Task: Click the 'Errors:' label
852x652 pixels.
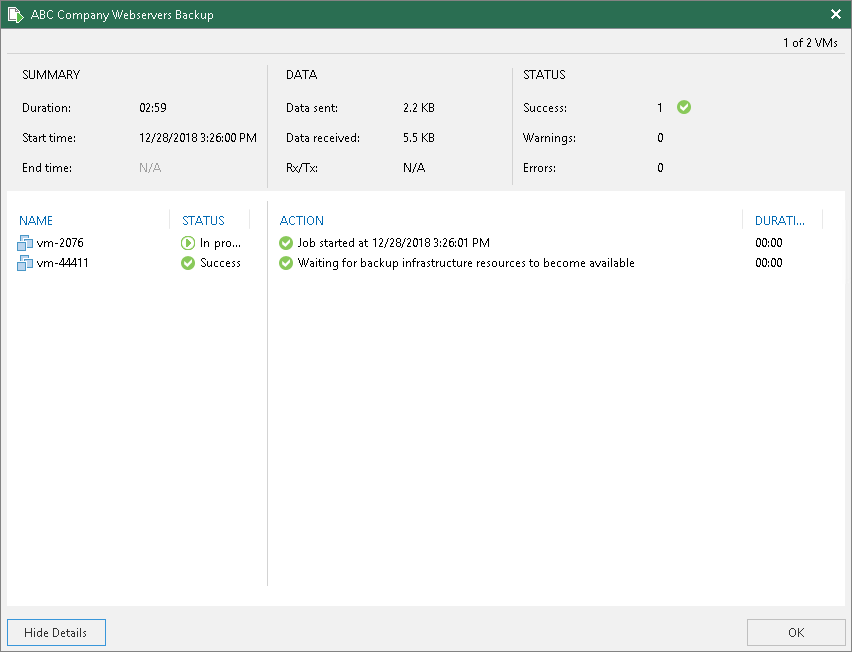Action: point(539,168)
